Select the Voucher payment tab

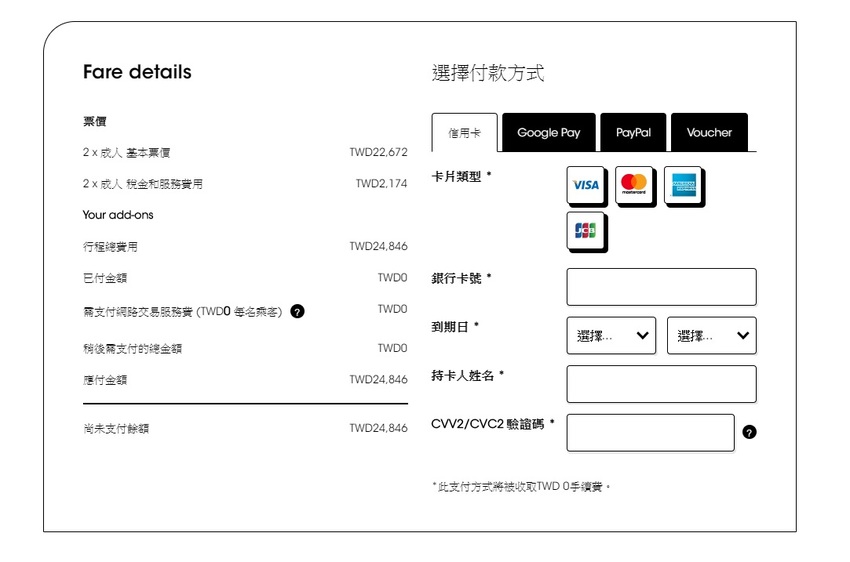pyautogui.click(x=709, y=133)
